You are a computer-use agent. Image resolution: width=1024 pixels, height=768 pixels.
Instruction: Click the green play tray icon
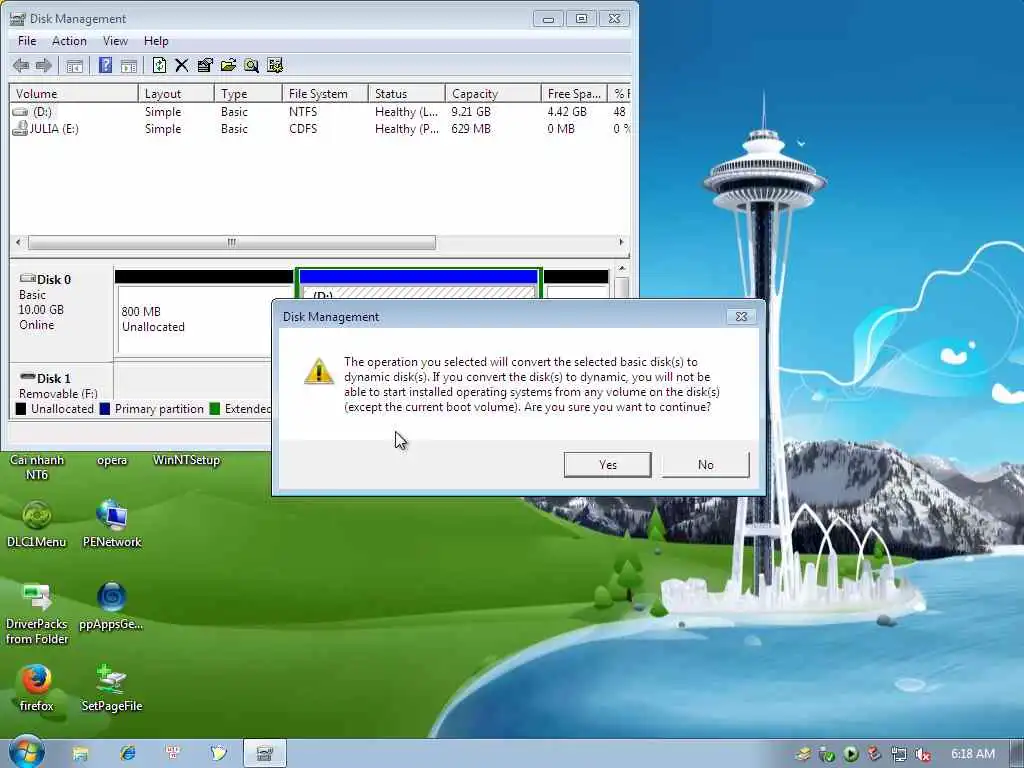pos(850,754)
